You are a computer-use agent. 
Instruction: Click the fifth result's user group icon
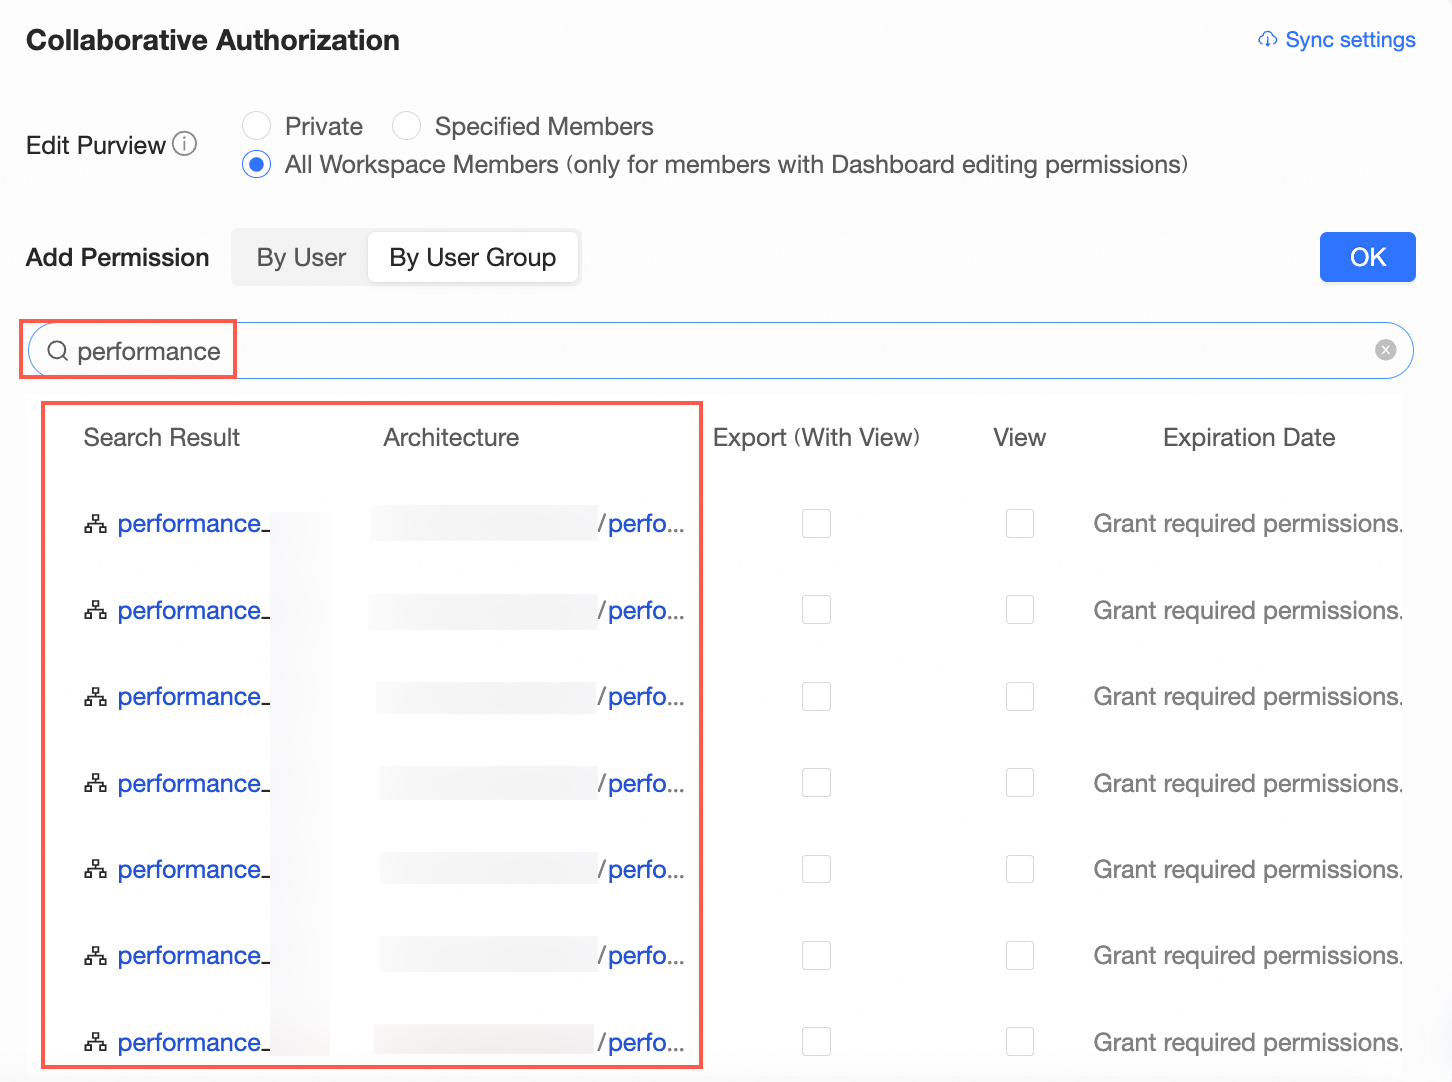95,870
